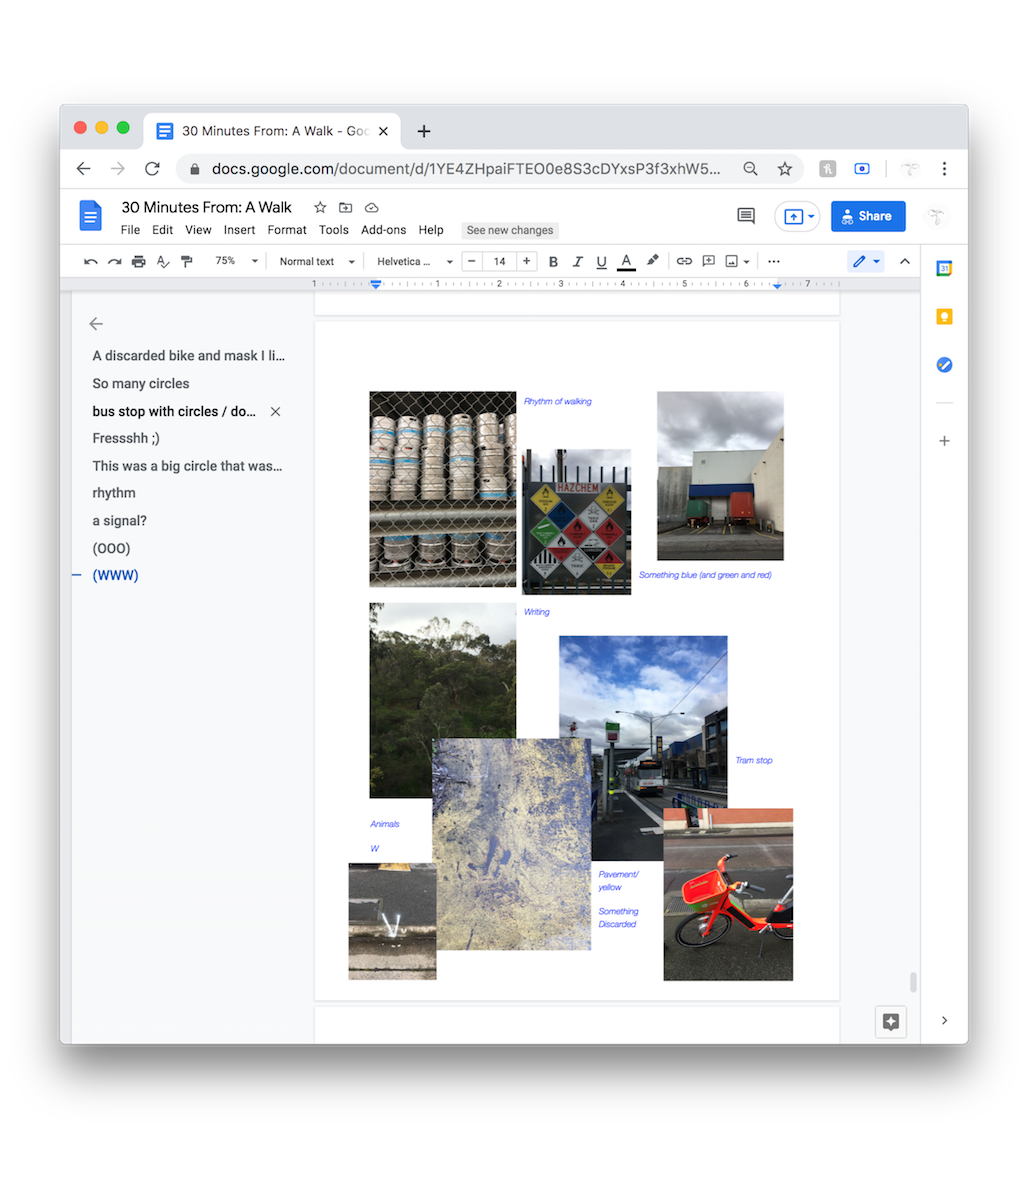Toggle italic formatting
This screenshot has width=1028, height=1200.
[x=577, y=262]
